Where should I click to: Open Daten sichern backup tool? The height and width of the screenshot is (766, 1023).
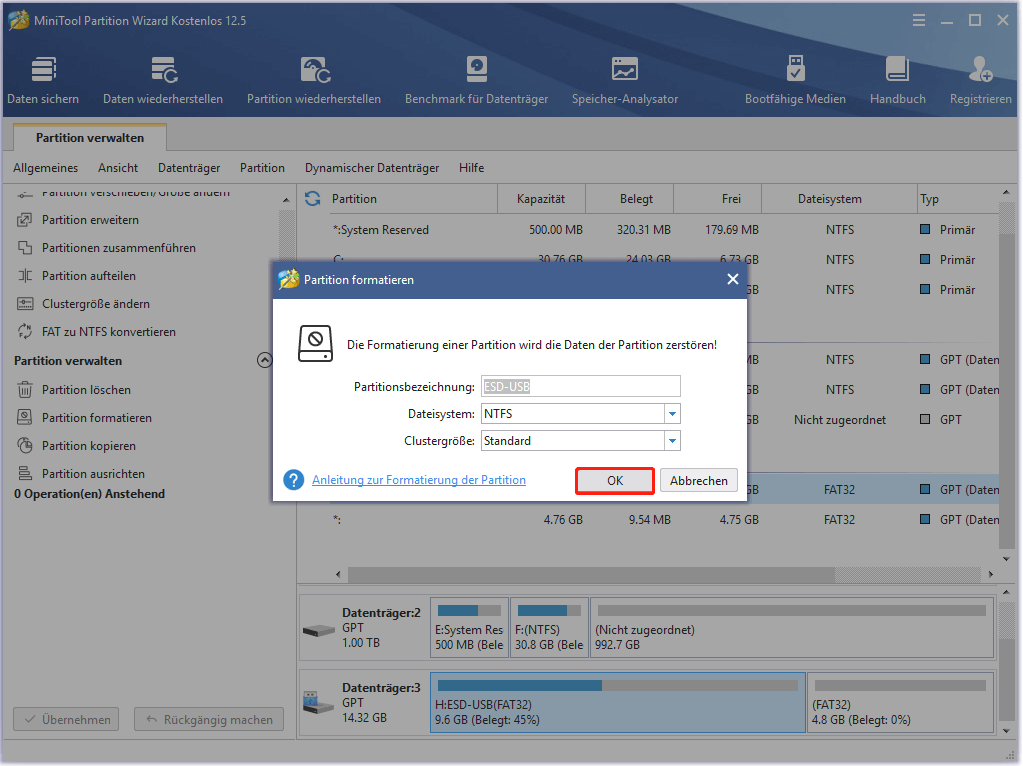(43, 81)
